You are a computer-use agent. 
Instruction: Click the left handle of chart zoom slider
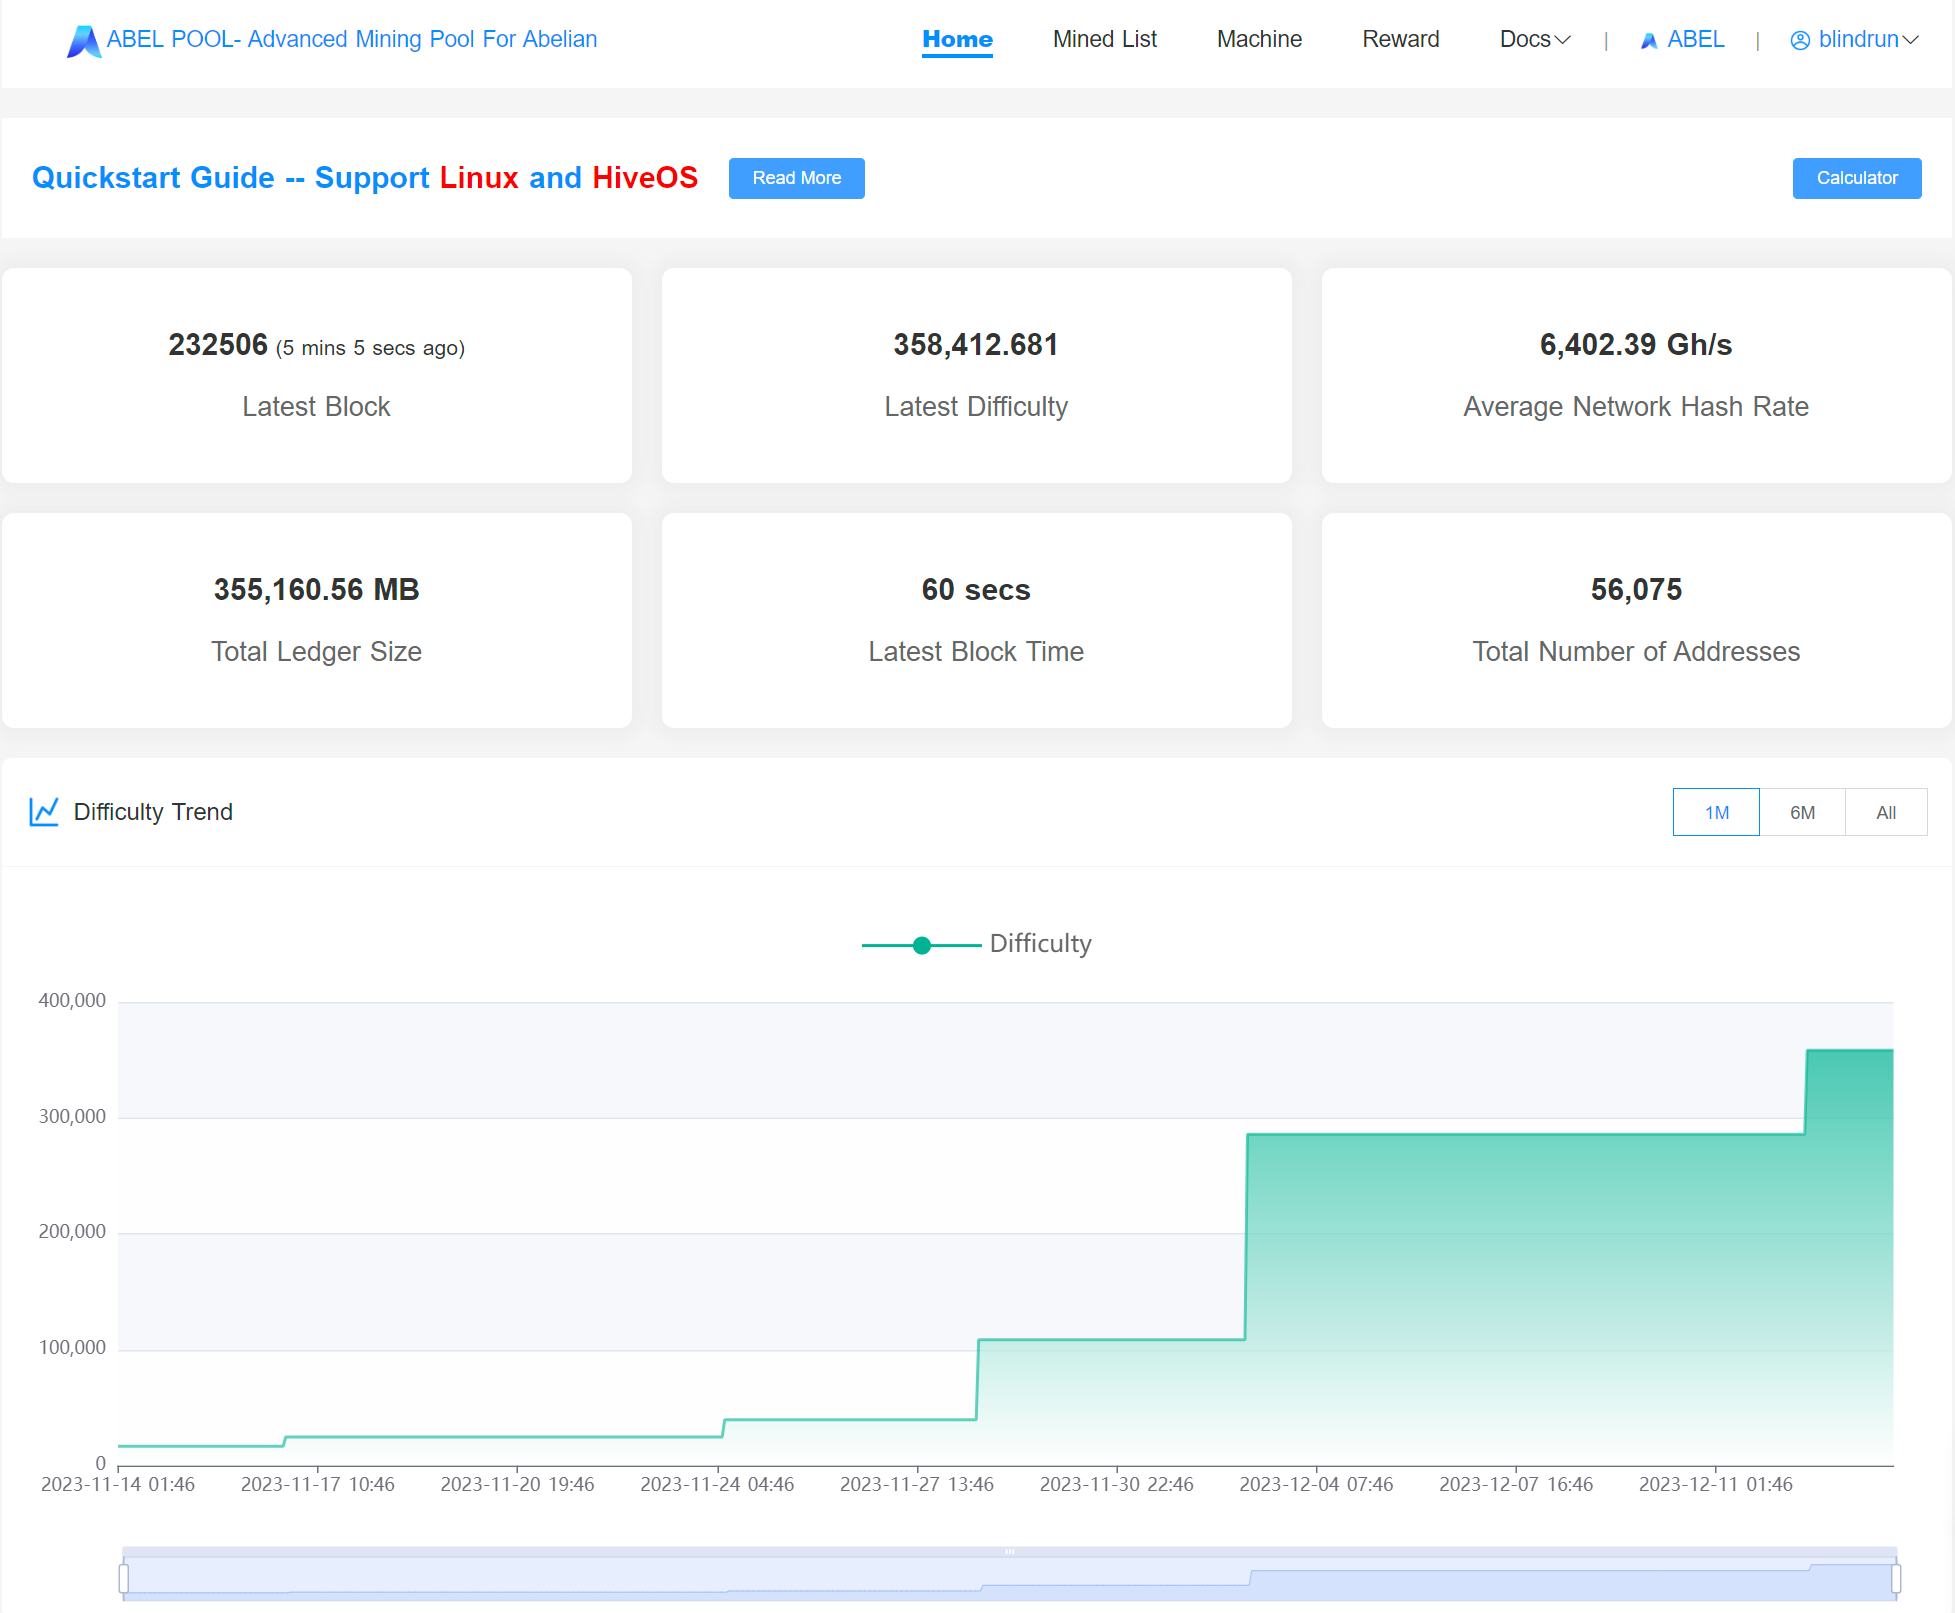click(x=124, y=1578)
